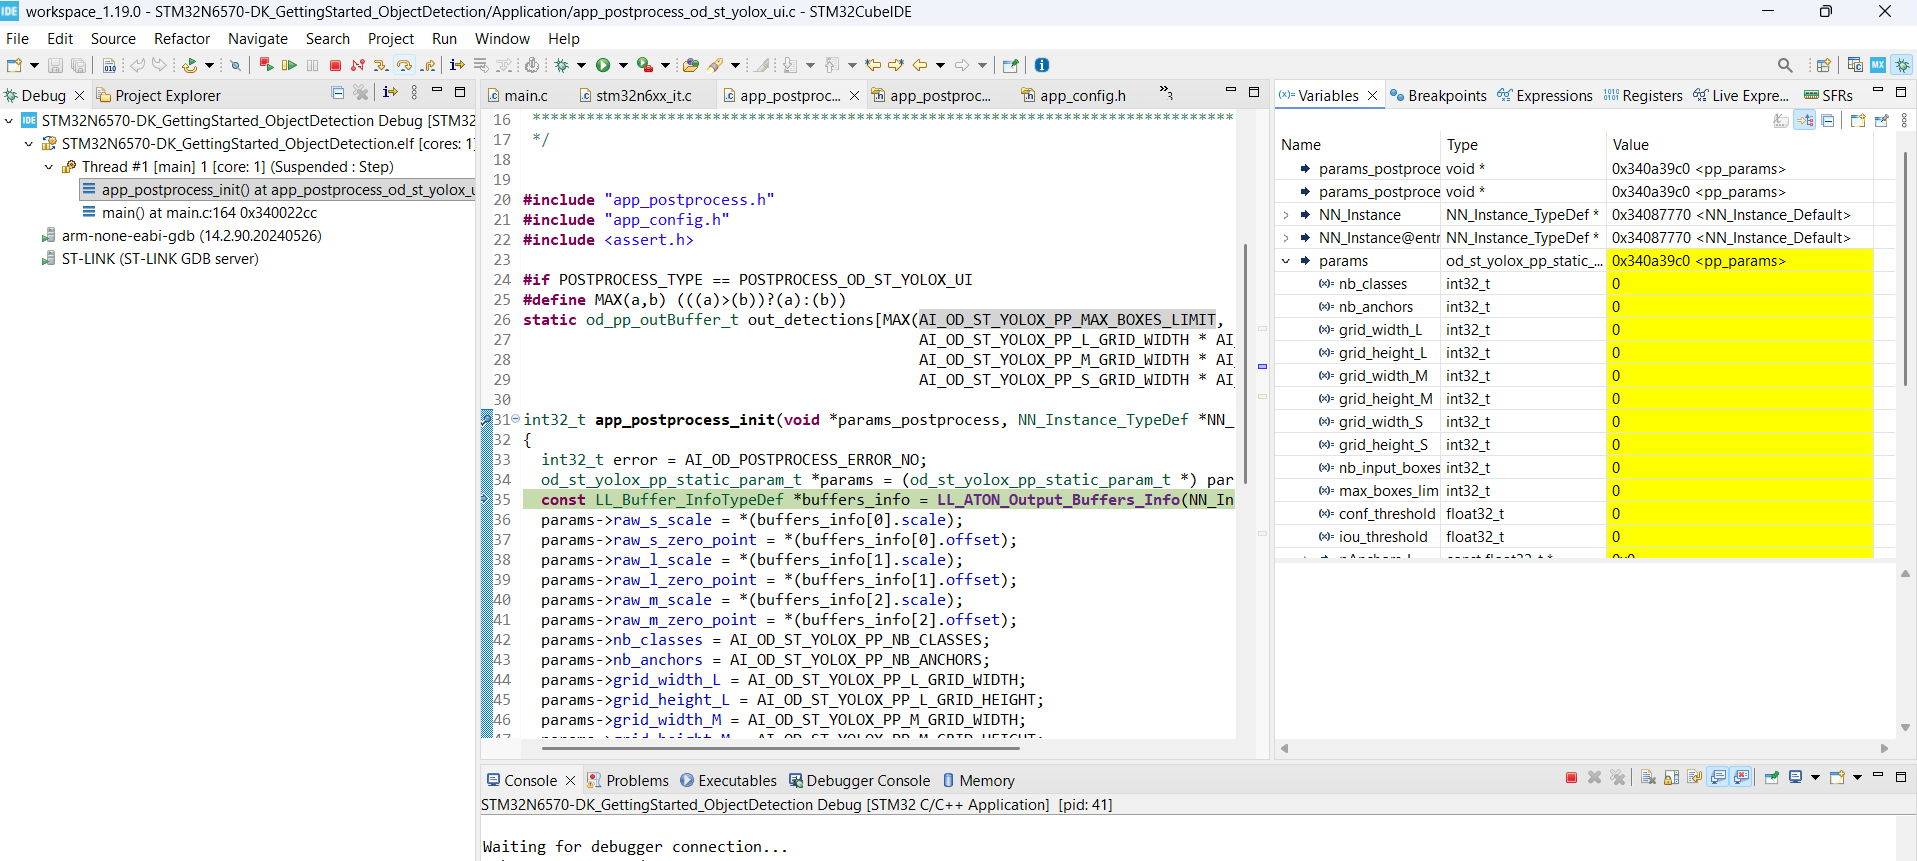Open the MX device configuration perspective
Image resolution: width=1917 pixels, height=861 pixels.
[1878, 65]
